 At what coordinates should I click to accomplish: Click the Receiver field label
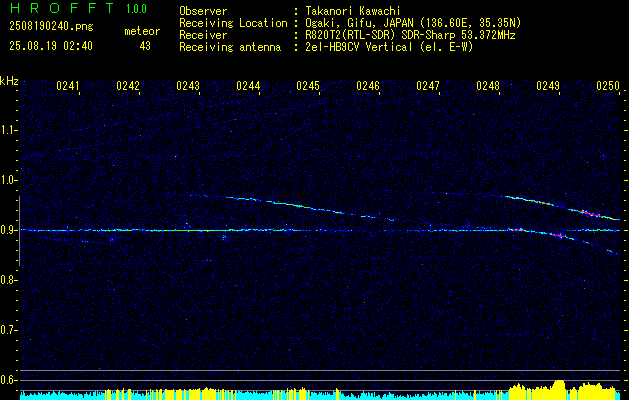(x=203, y=35)
